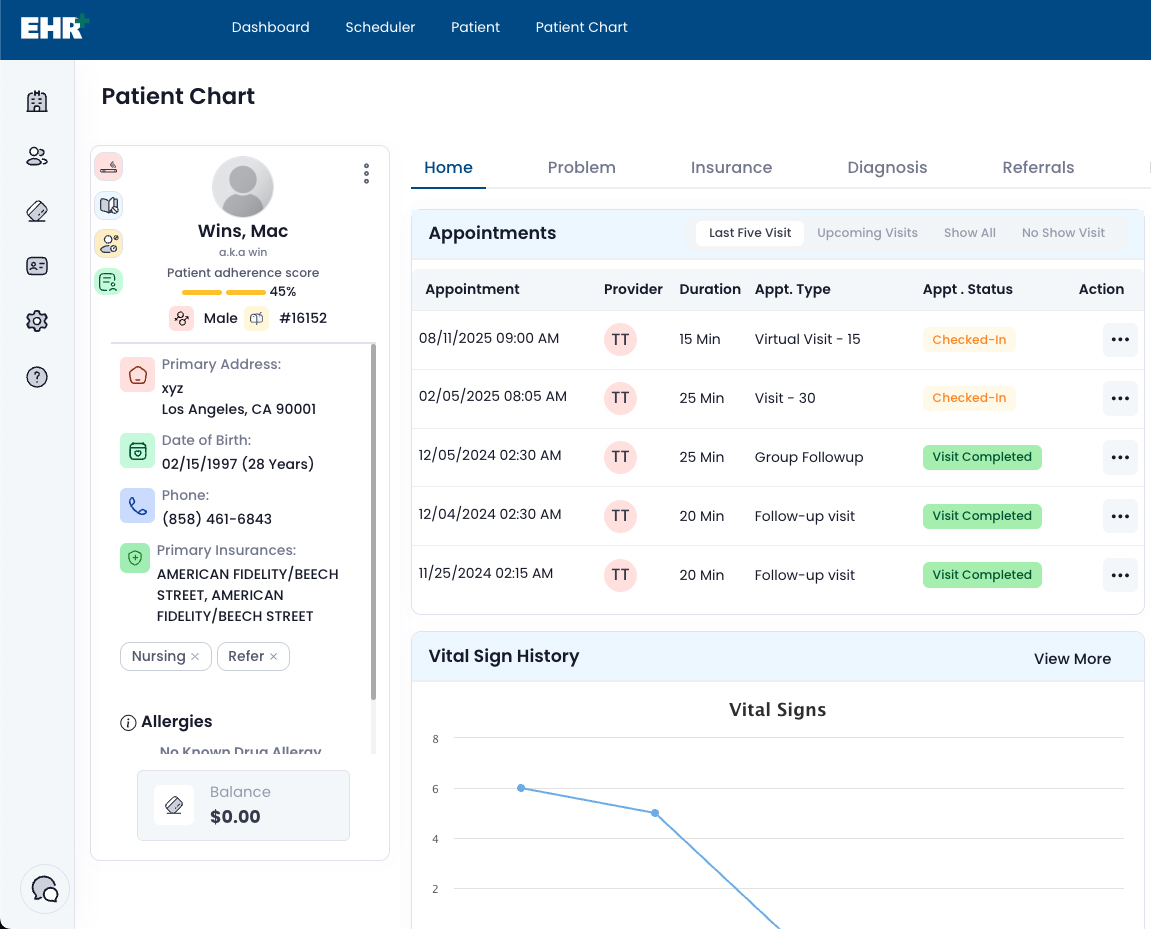The image size is (1151, 929).
Task: Open actions menu for 08/11/2025 appointment
Action: click(x=1119, y=340)
